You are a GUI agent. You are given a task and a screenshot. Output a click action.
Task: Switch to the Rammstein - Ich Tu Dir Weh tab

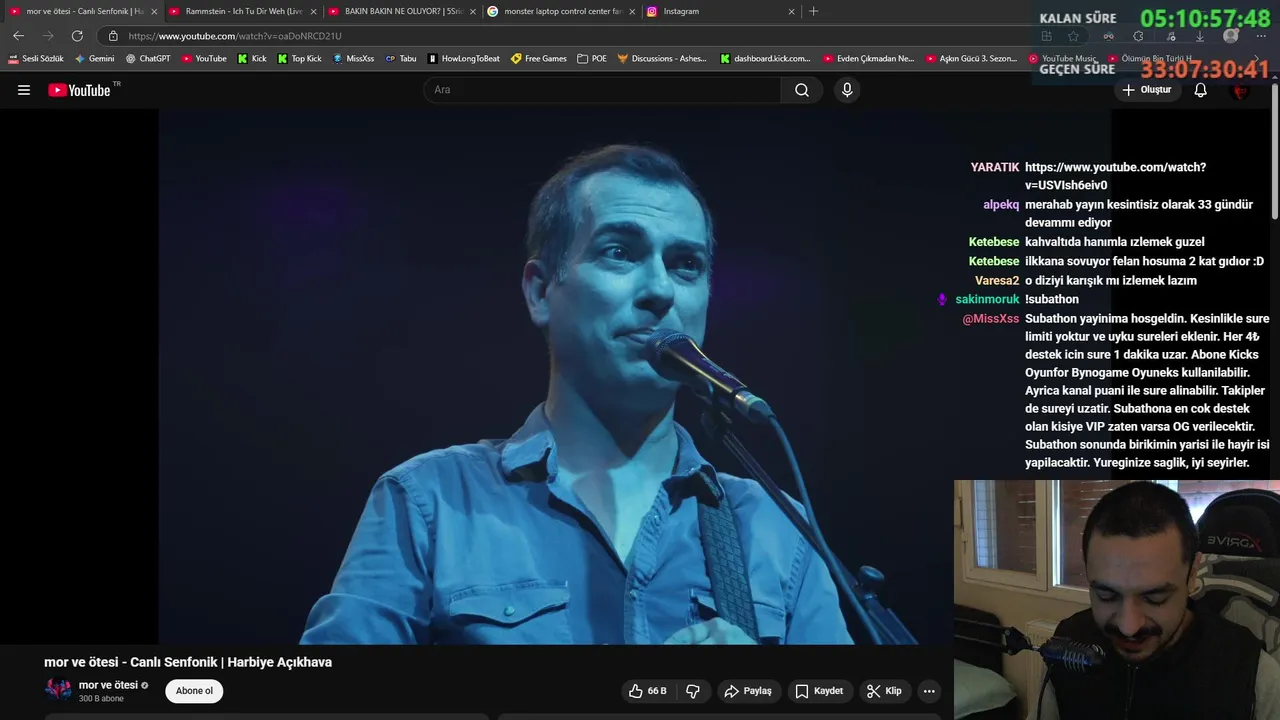pos(242,11)
